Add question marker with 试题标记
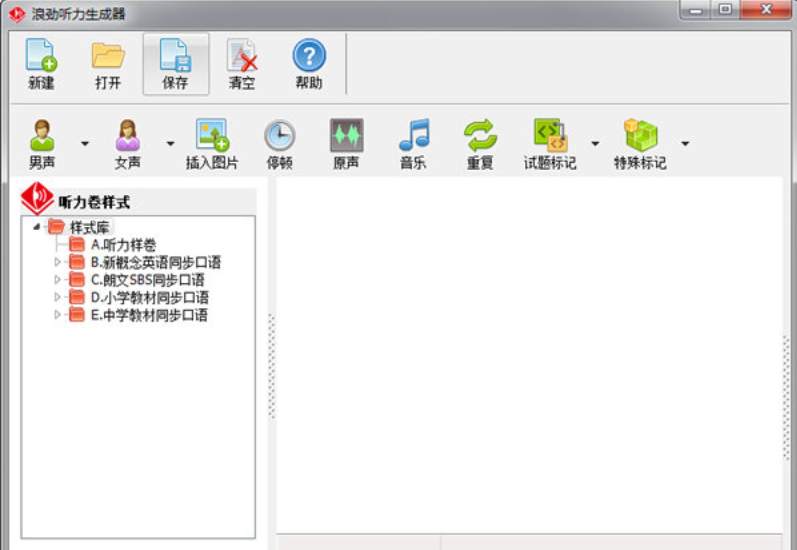The width and height of the screenshot is (797, 550). (550, 144)
